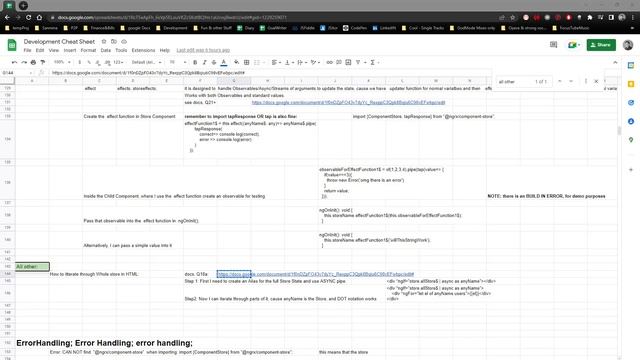Open vertical align dropdown
Image resolution: width=640 pixels, height=360 pixels.
(289, 62)
